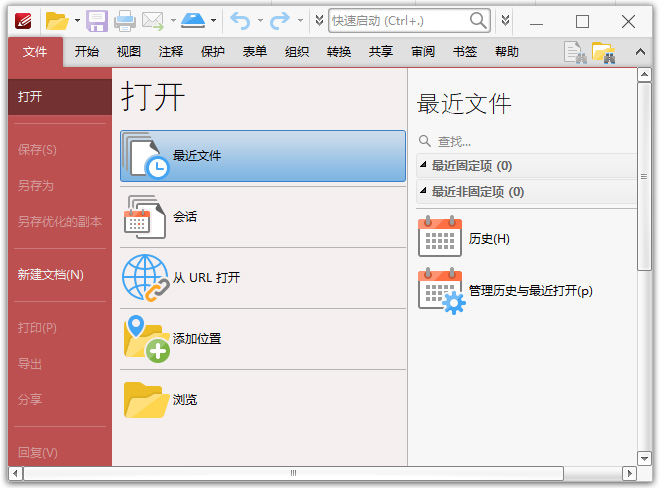Switch to the 开始 ribbon tab

point(86,52)
